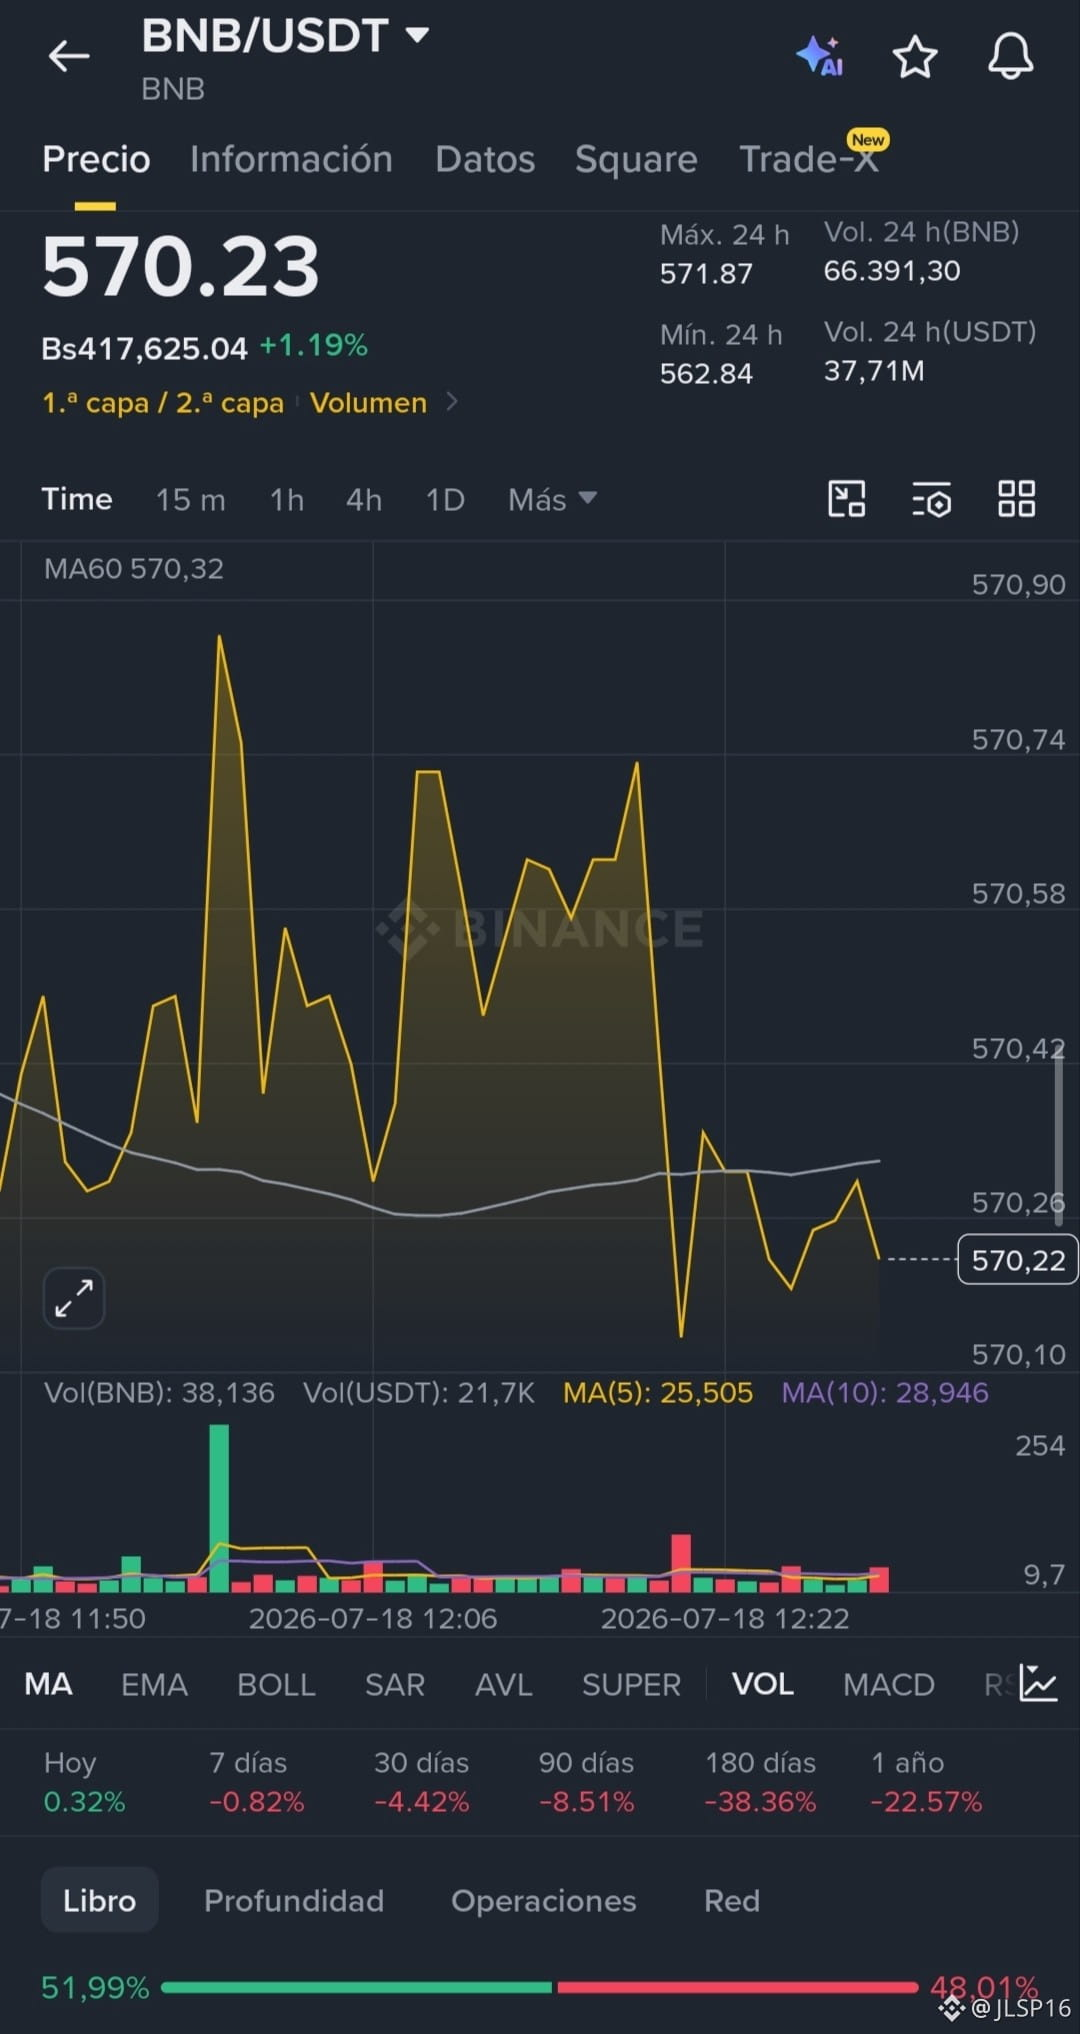
Task: Tap the buy/sell ratio bar
Action: click(539, 1987)
